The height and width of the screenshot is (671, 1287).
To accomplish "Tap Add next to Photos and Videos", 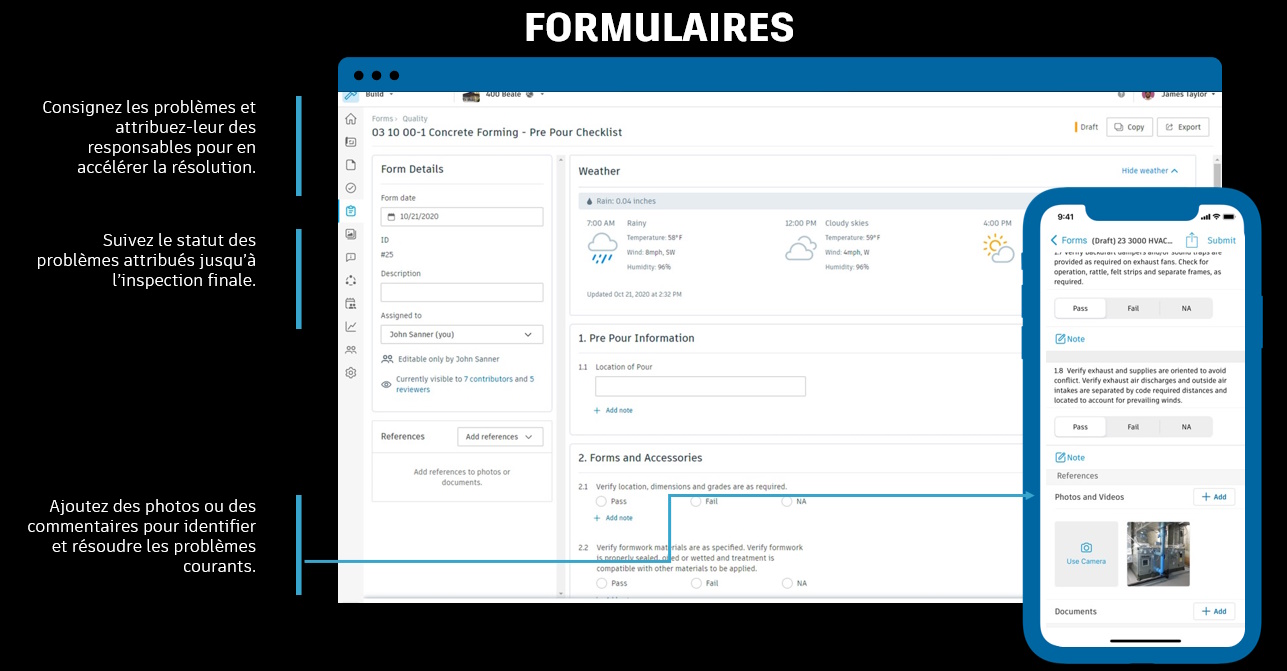I will [1214, 497].
